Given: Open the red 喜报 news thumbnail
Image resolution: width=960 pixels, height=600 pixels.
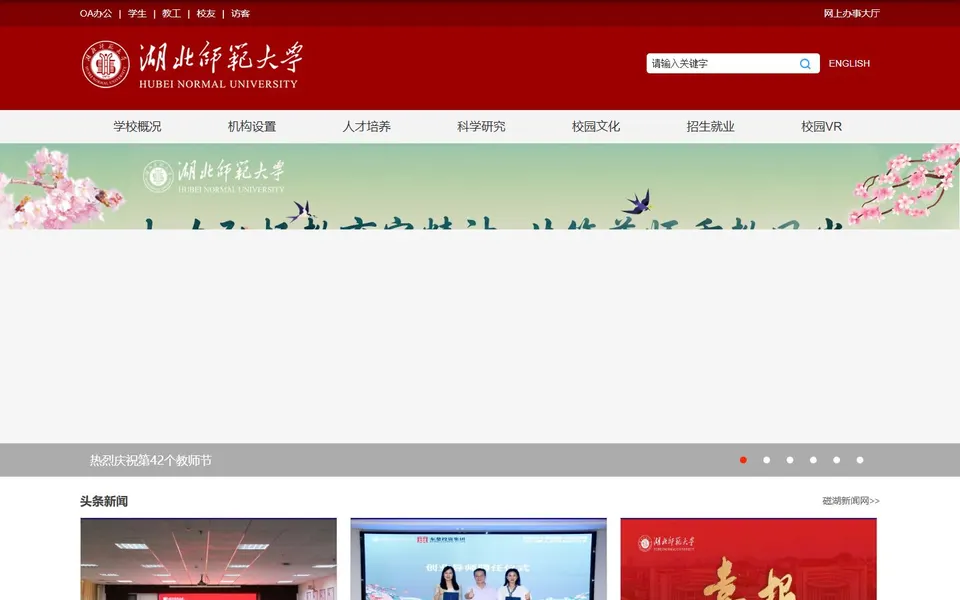Looking at the screenshot, I should click(748, 559).
